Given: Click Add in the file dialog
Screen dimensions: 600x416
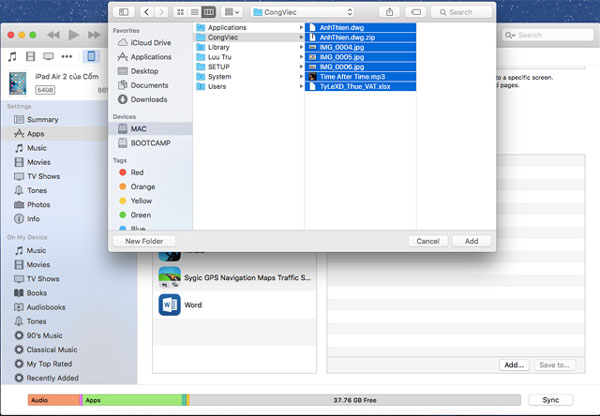Looking at the screenshot, I should coord(471,241).
